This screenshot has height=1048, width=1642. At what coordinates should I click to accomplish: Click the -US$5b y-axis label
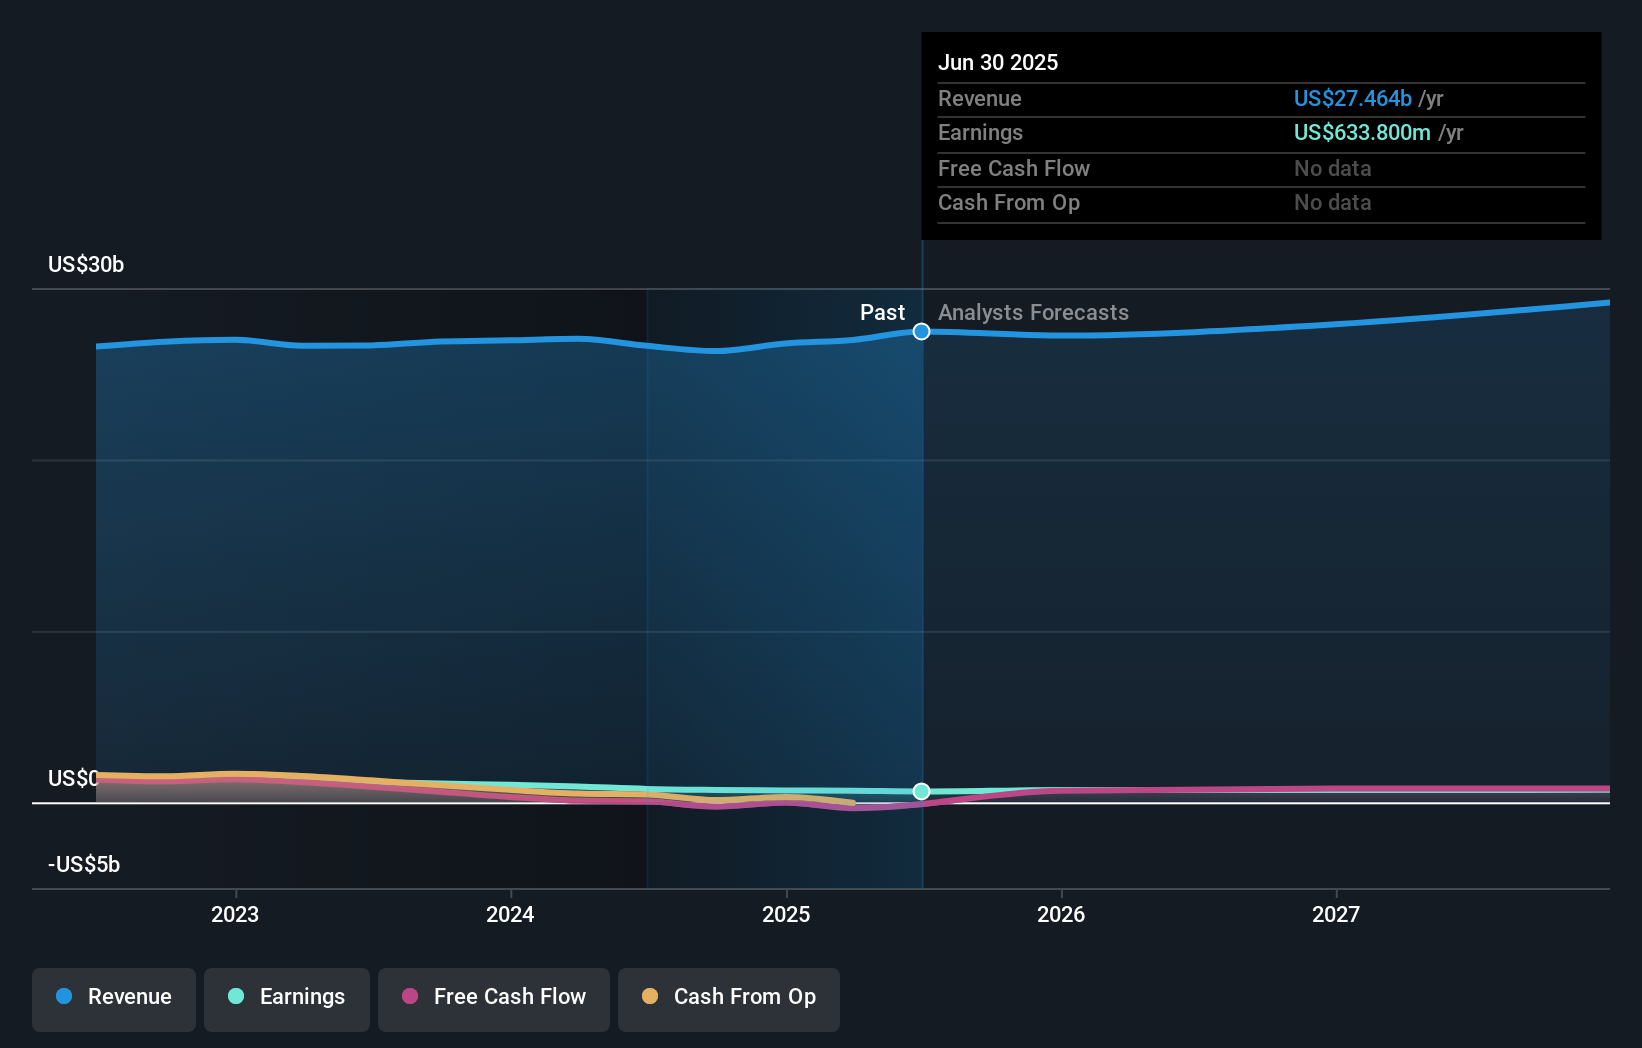84,864
